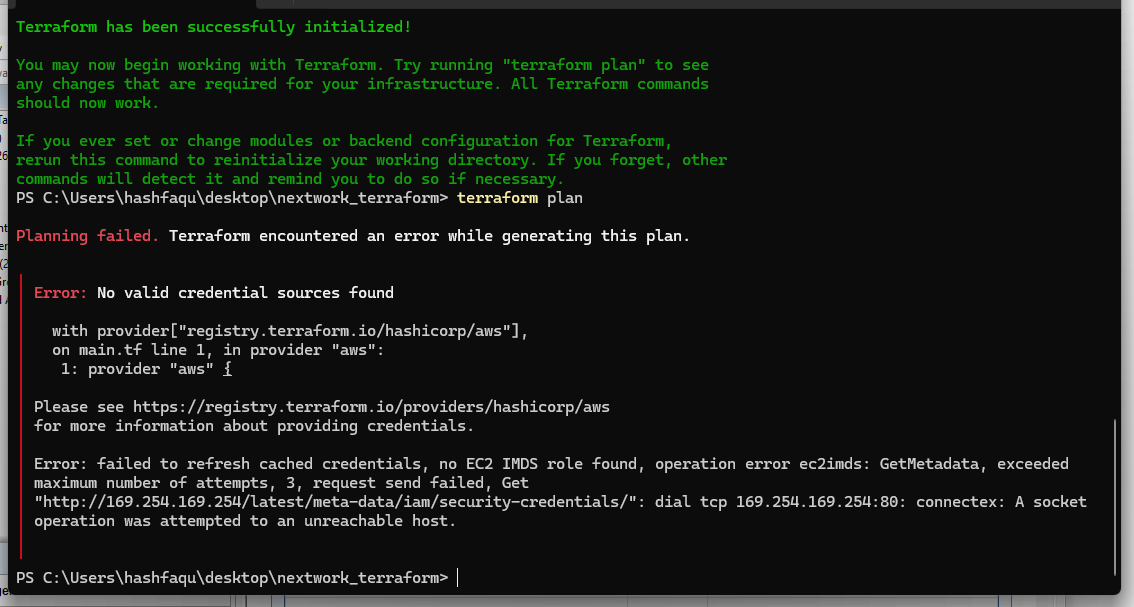Click the 'maximum number of attempts' error line
Viewport: 1134px width, 607px height.
281,483
